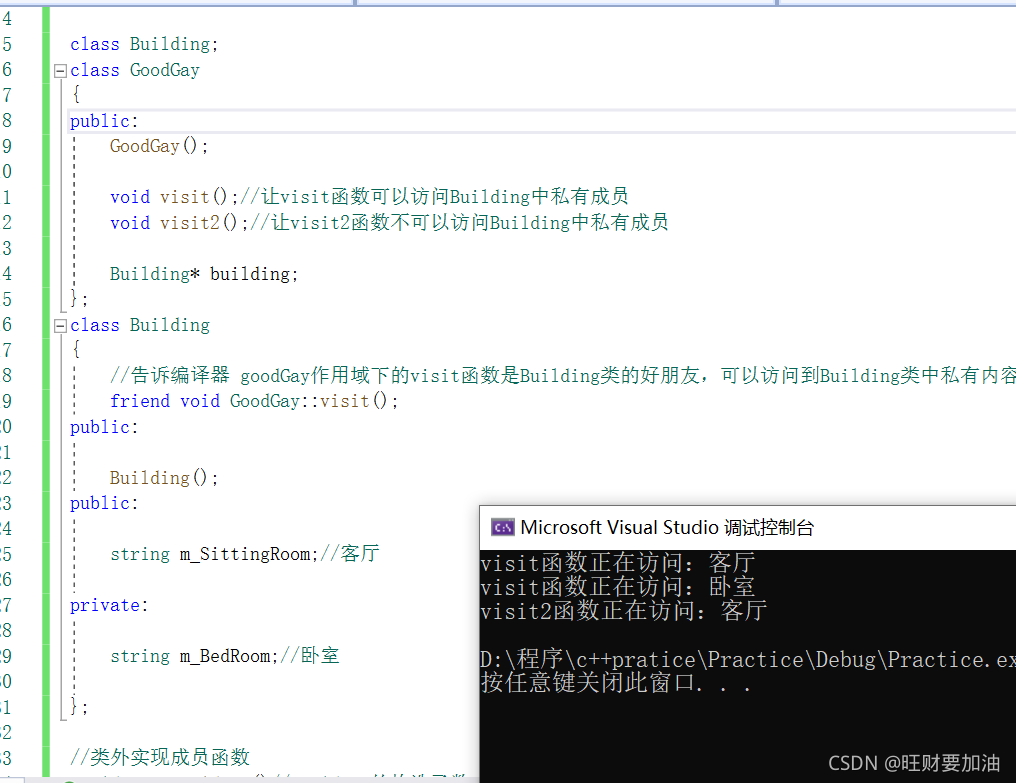Click the 'class Building' definition header text
Viewport: 1016px width, 783px height.
click(140, 325)
